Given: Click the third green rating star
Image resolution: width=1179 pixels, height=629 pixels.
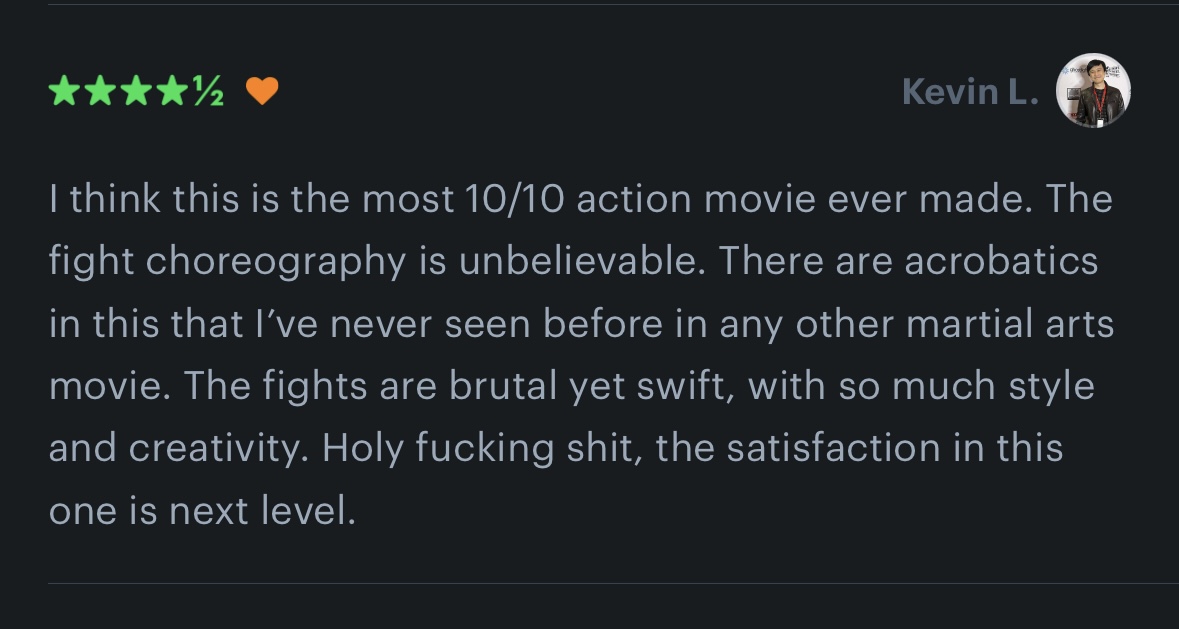Looking at the screenshot, I should pyautogui.click(x=136, y=93).
